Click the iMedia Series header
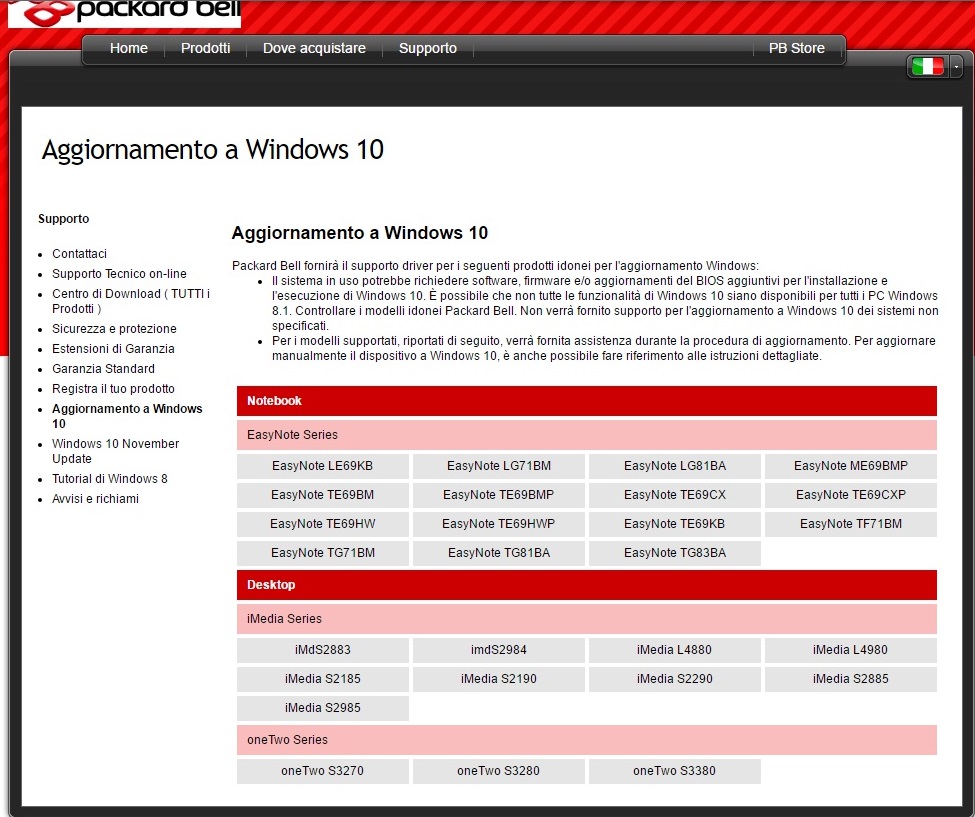The height and width of the screenshot is (817, 975). tap(586, 619)
